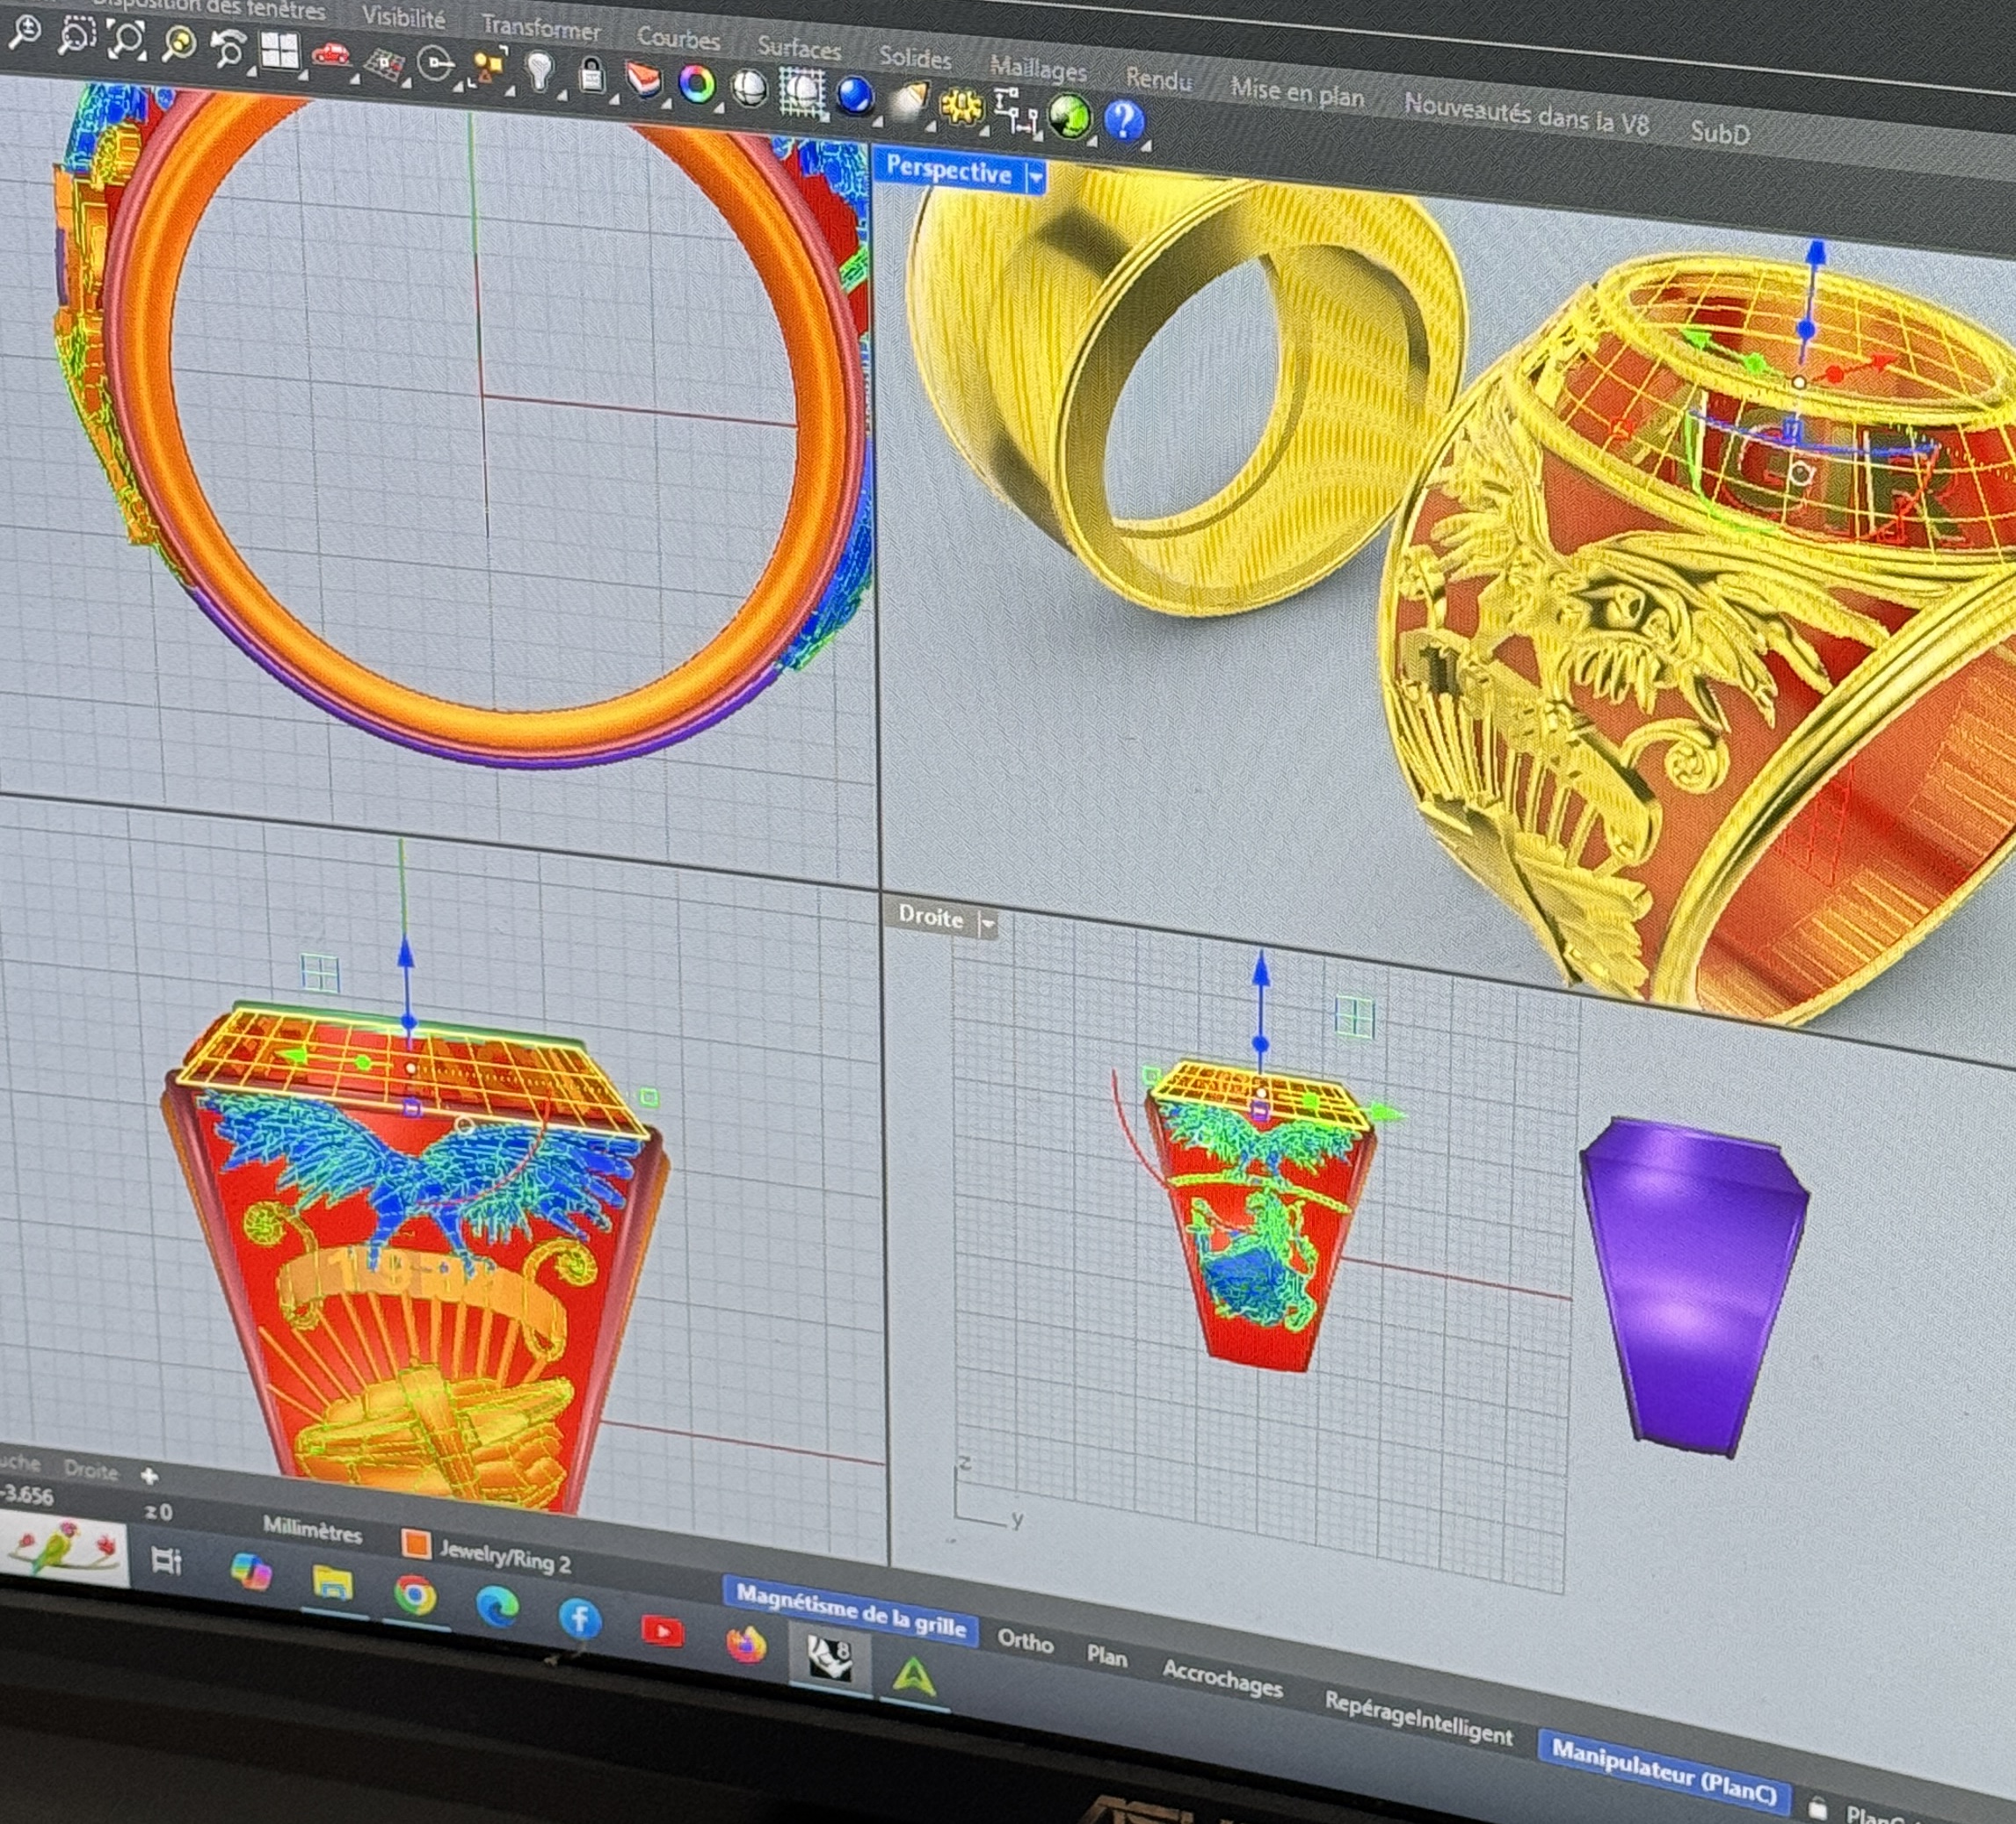Switch to the Droite viewport tab at bottom
The image size is (2016, 1824).
[x=90, y=1470]
